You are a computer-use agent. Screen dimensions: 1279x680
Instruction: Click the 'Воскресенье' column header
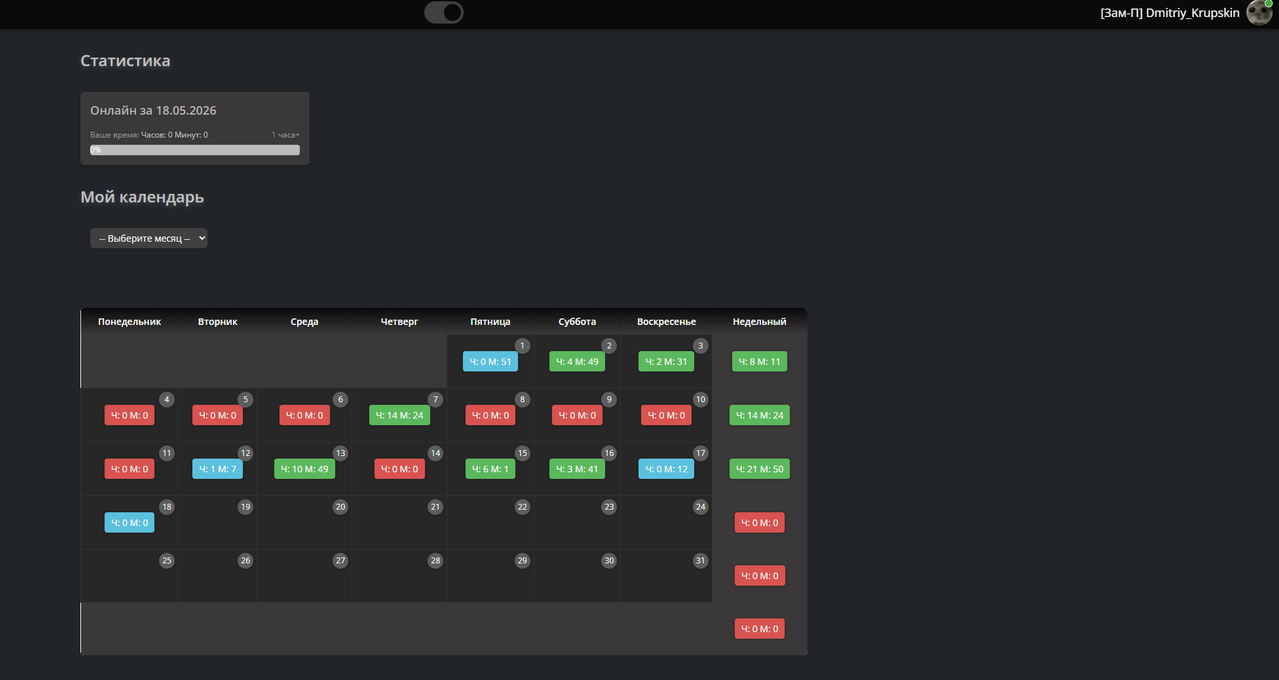666,322
